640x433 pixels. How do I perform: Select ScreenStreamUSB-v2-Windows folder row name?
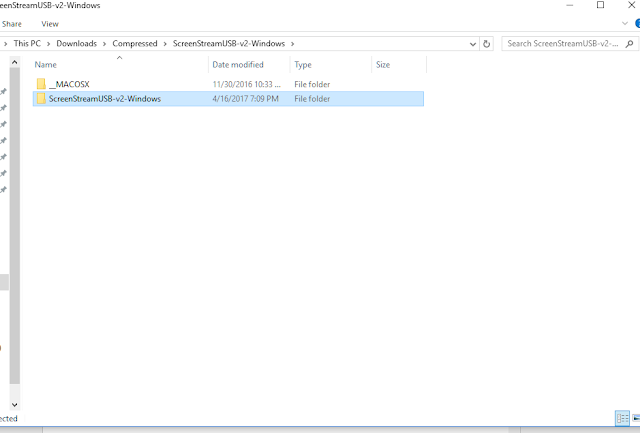105,98
